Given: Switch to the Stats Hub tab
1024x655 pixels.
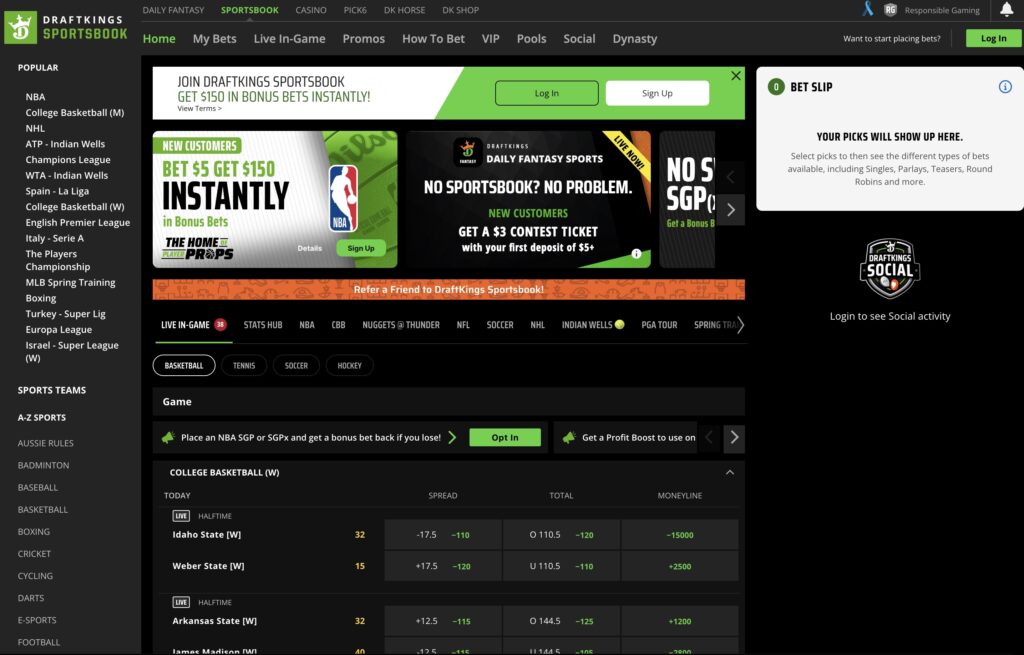Looking at the screenshot, I should (x=263, y=325).
